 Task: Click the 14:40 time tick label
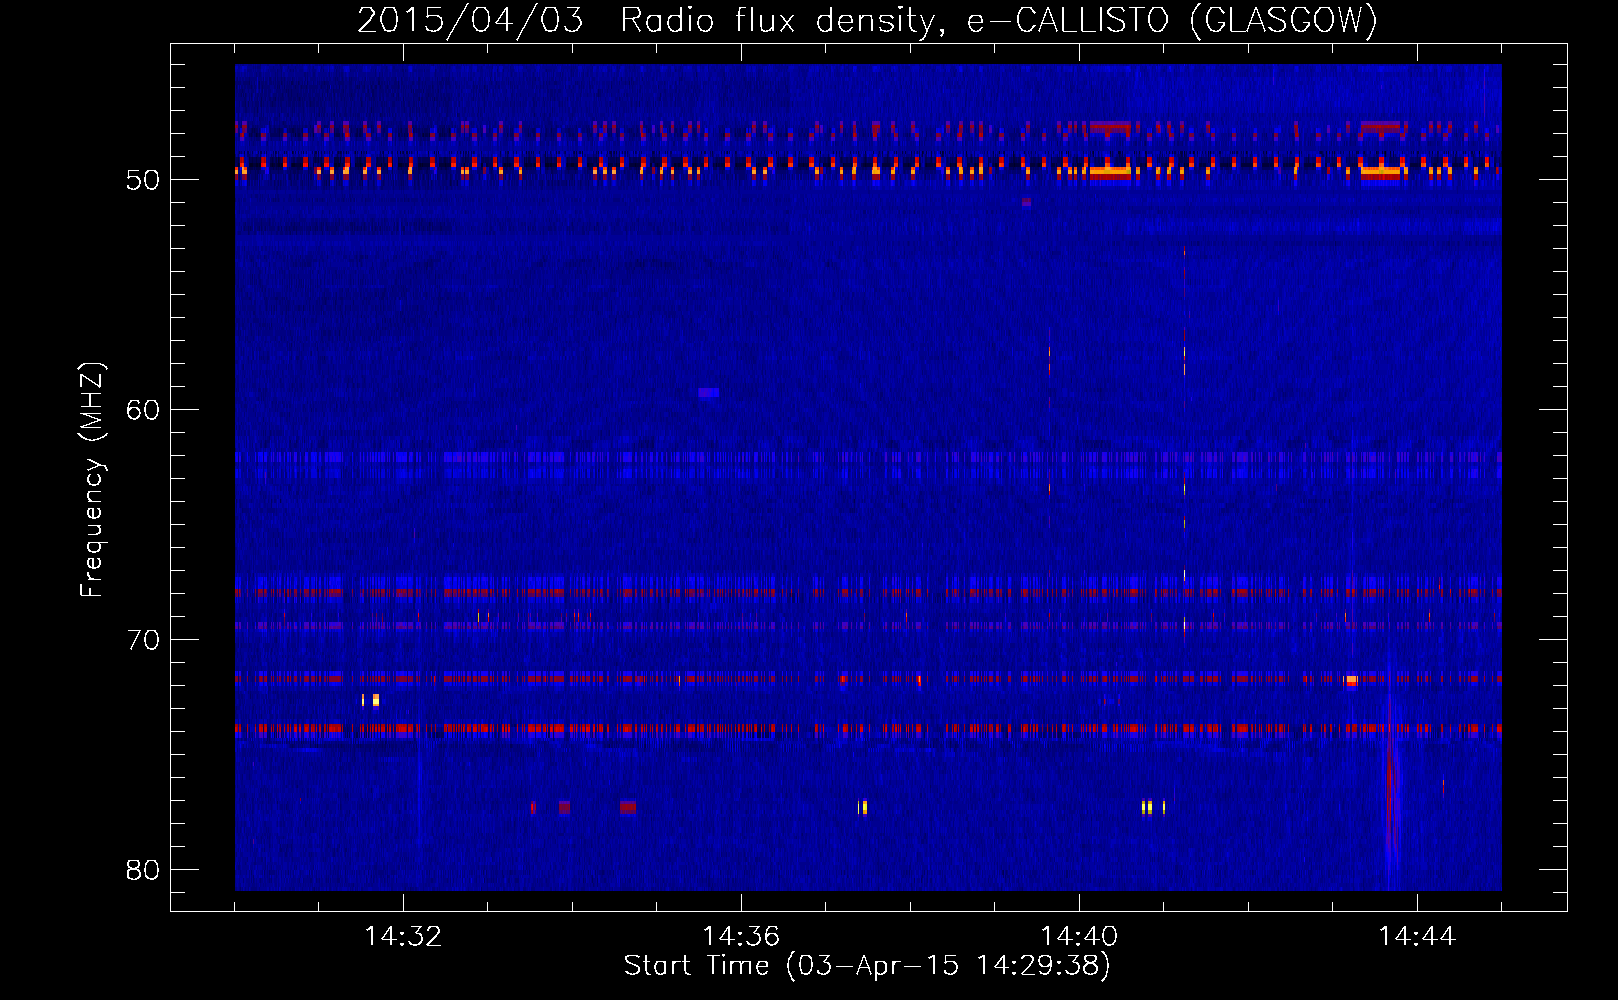[1079, 936]
